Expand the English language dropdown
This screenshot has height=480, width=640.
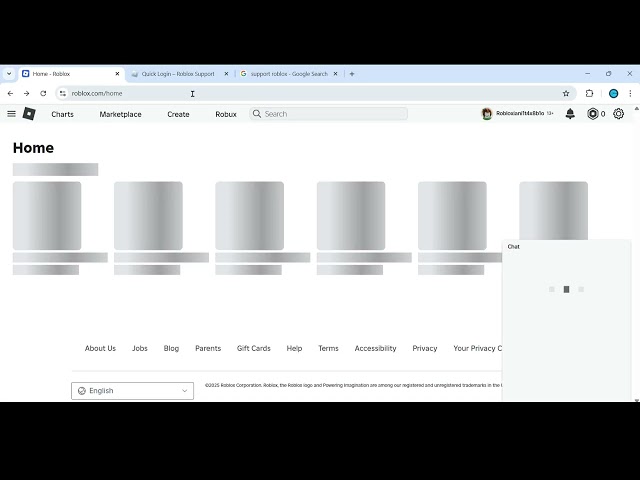[132, 391]
